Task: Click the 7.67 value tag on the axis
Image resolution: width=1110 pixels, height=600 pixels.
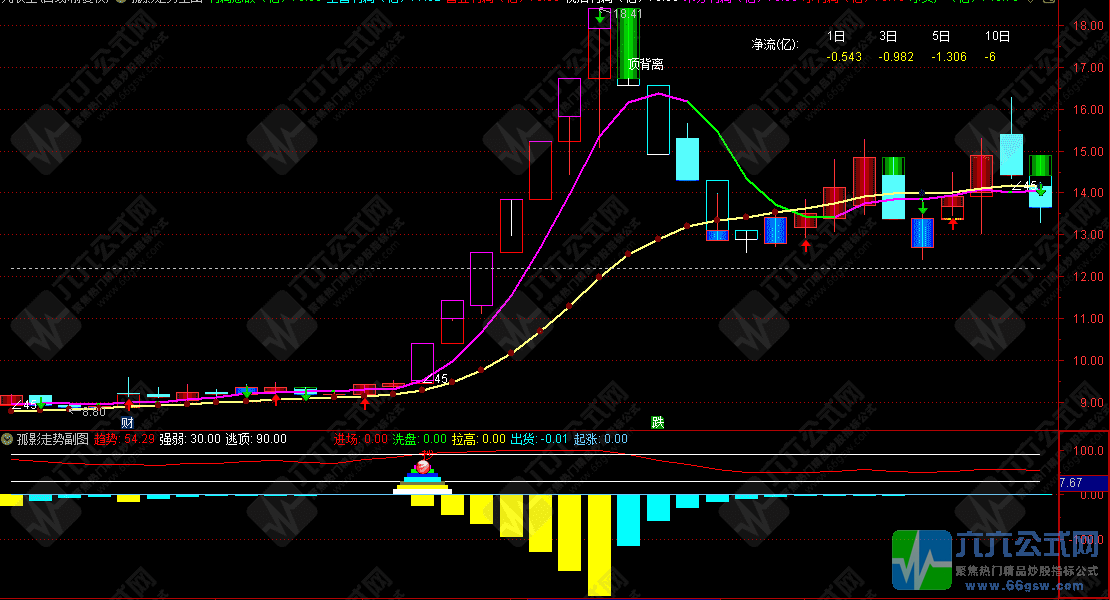Action: [1072, 483]
